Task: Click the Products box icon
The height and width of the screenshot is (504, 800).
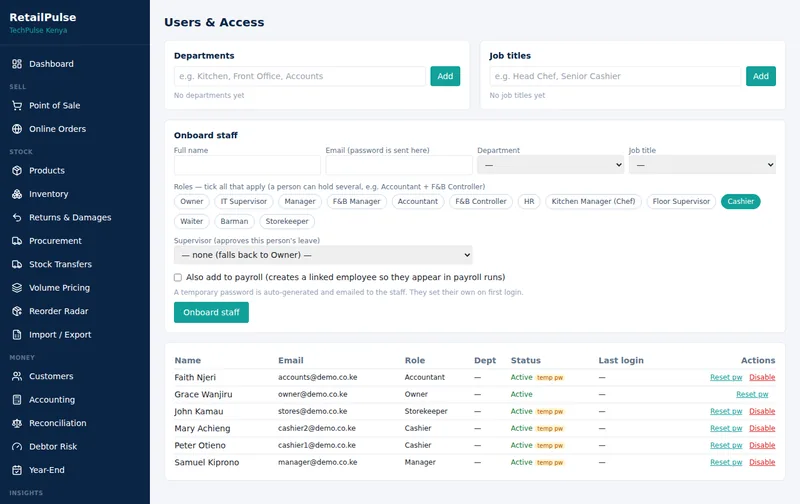Action: pos(17,170)
